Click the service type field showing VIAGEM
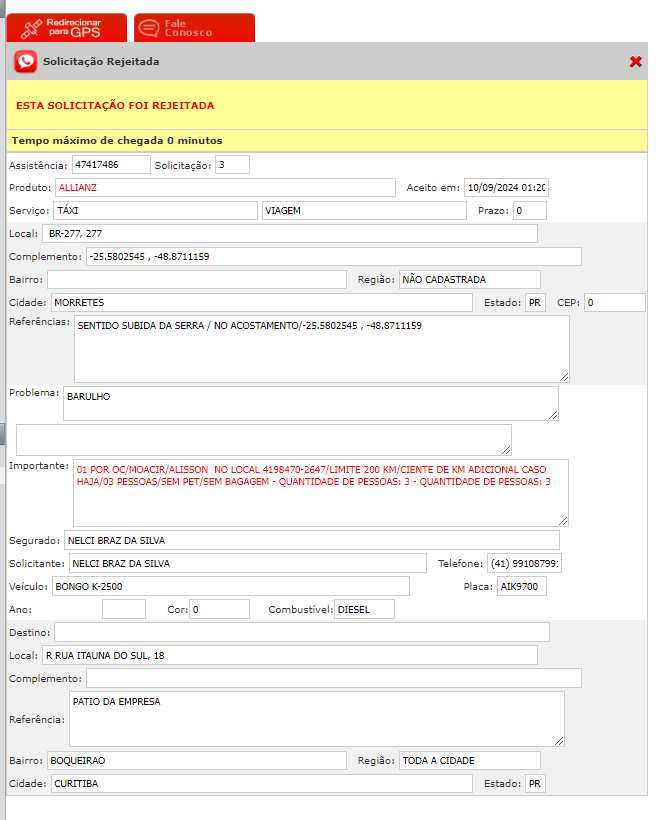Image resolution: width=658 pixels, height=820 pixels. tap(364, 211)
